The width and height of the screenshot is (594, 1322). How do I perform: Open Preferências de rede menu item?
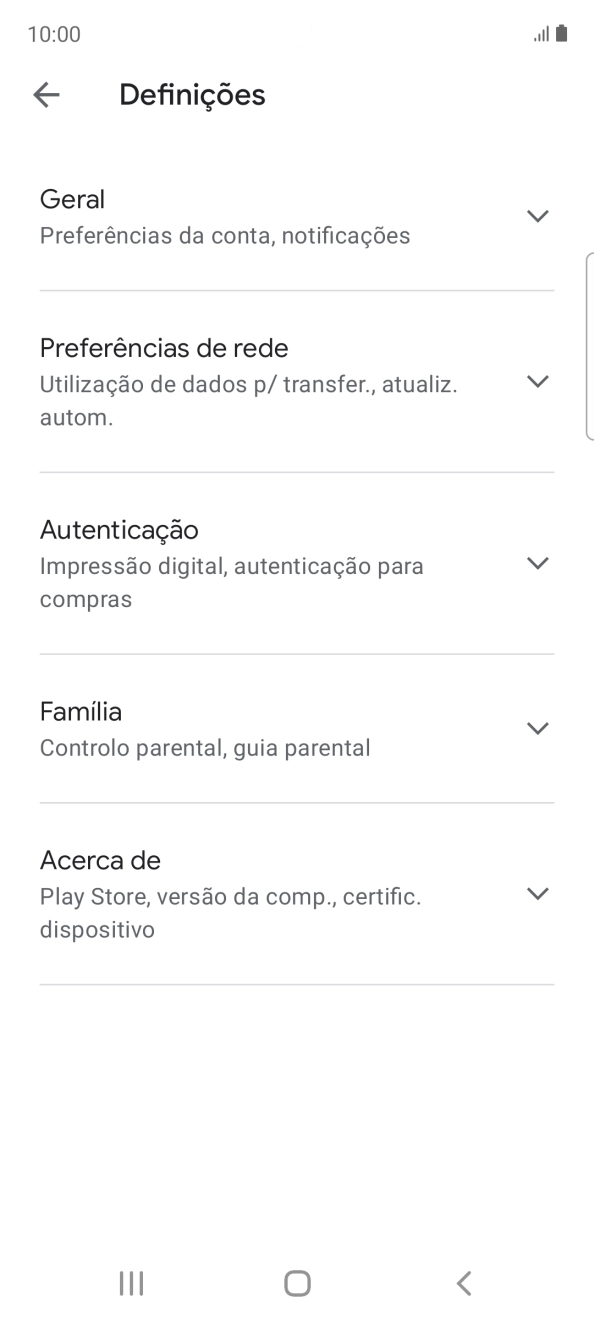click(x=248, y=382)
